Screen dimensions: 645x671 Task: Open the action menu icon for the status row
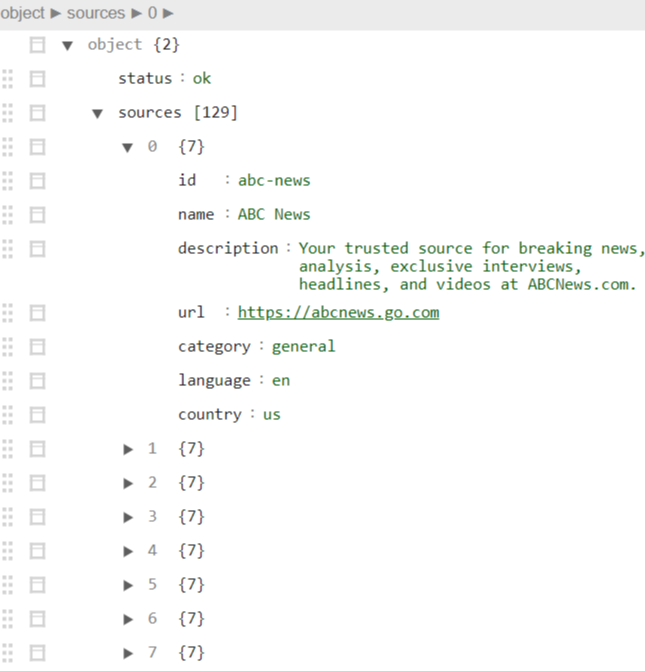[37, 79]
